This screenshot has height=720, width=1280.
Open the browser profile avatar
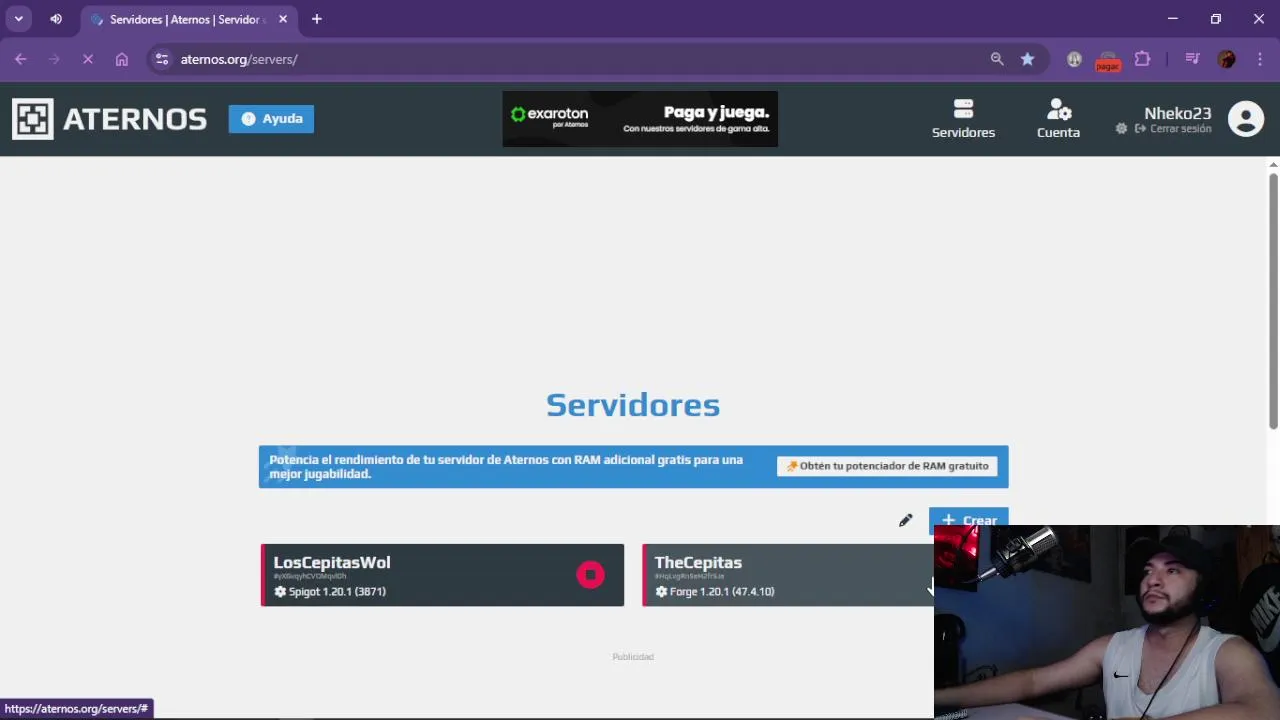[x=1227, y=59]
